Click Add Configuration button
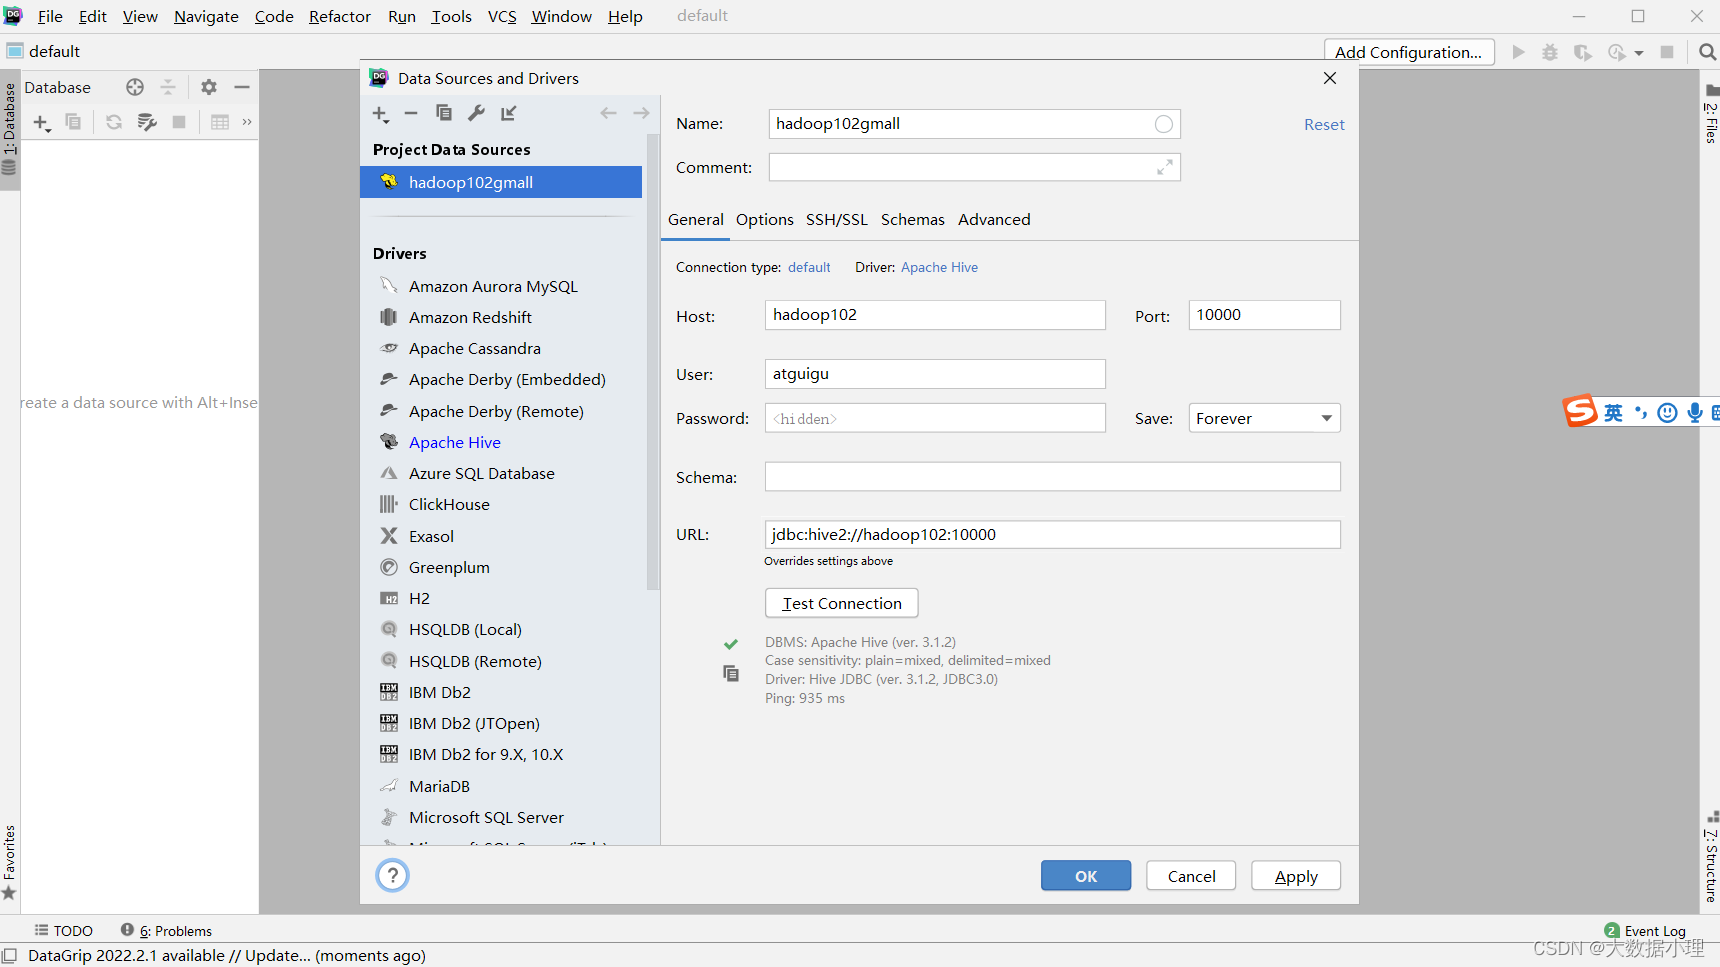Image resolution: width=1720 pixels, height=967 pixels. point(1409,52)
